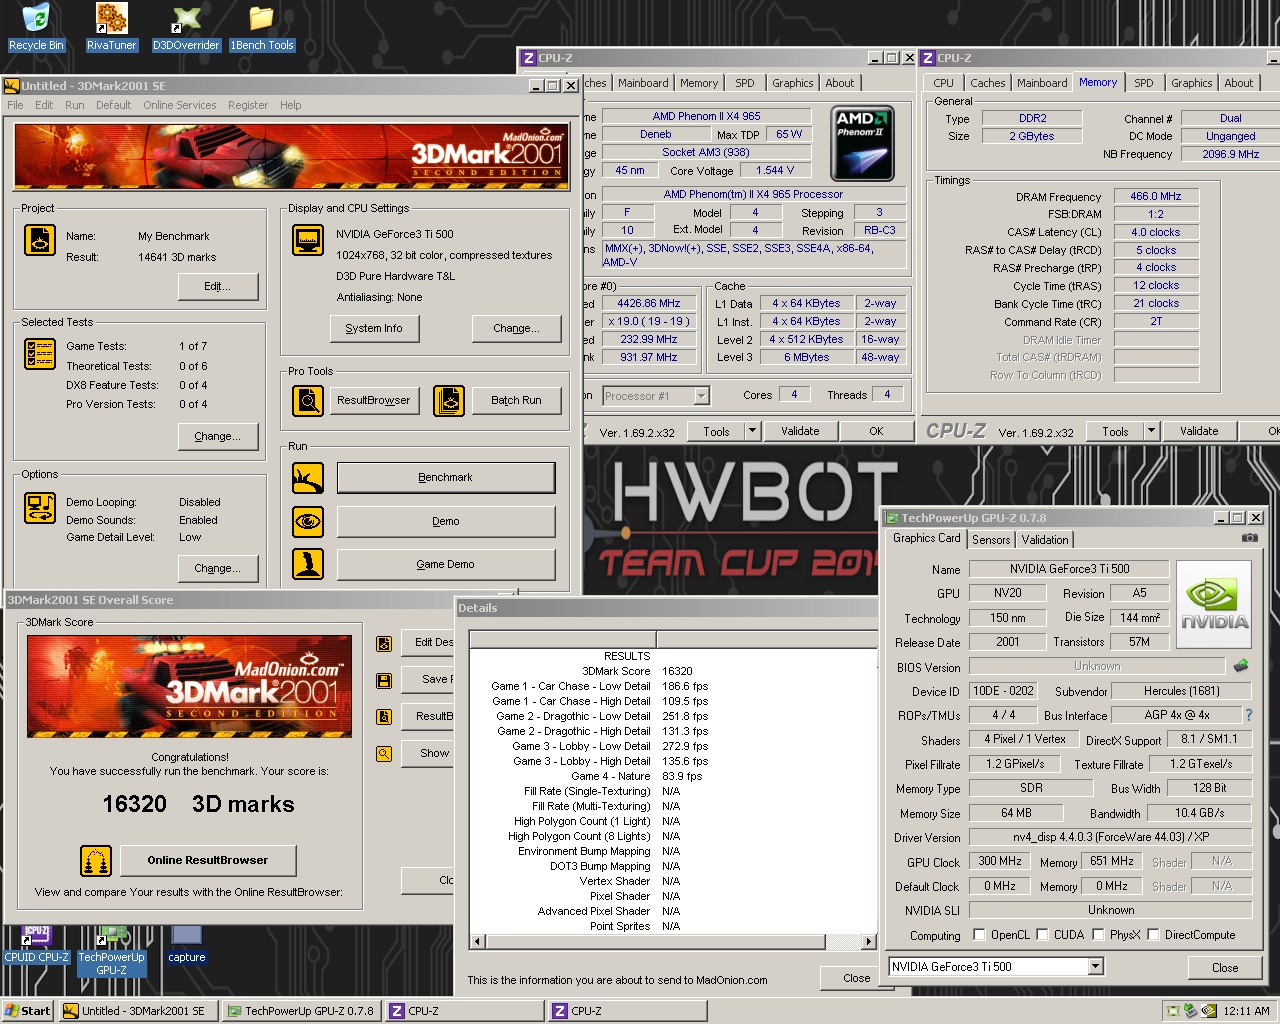Viewport: 1280px width, 1024px height.
Task: Open D3DOverrider desktop shortcut
Action: coord(186,27)
